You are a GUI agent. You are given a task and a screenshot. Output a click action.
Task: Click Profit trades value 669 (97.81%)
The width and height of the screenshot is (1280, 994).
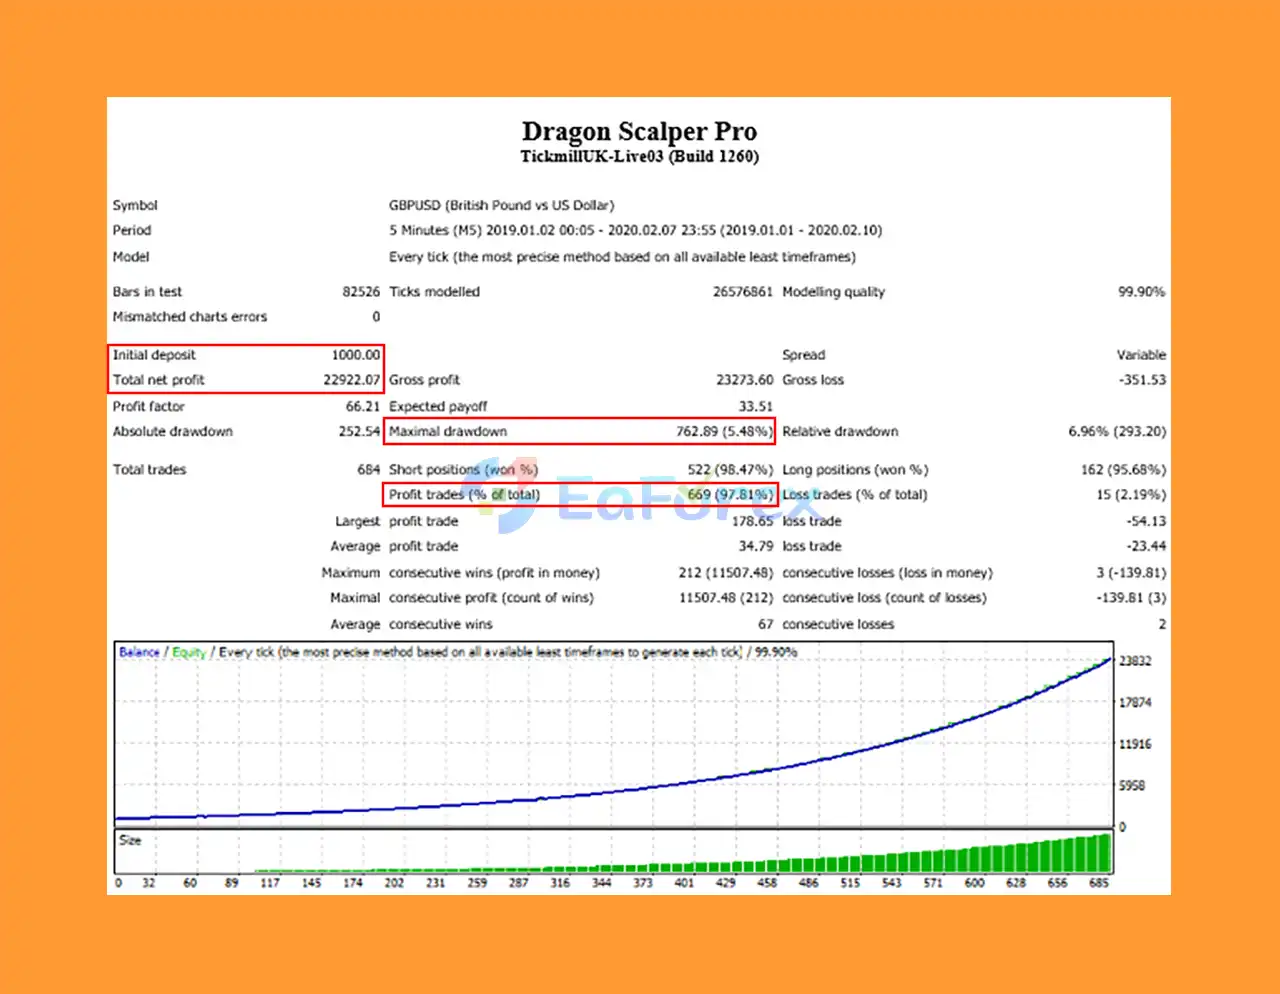pos(730,495)
